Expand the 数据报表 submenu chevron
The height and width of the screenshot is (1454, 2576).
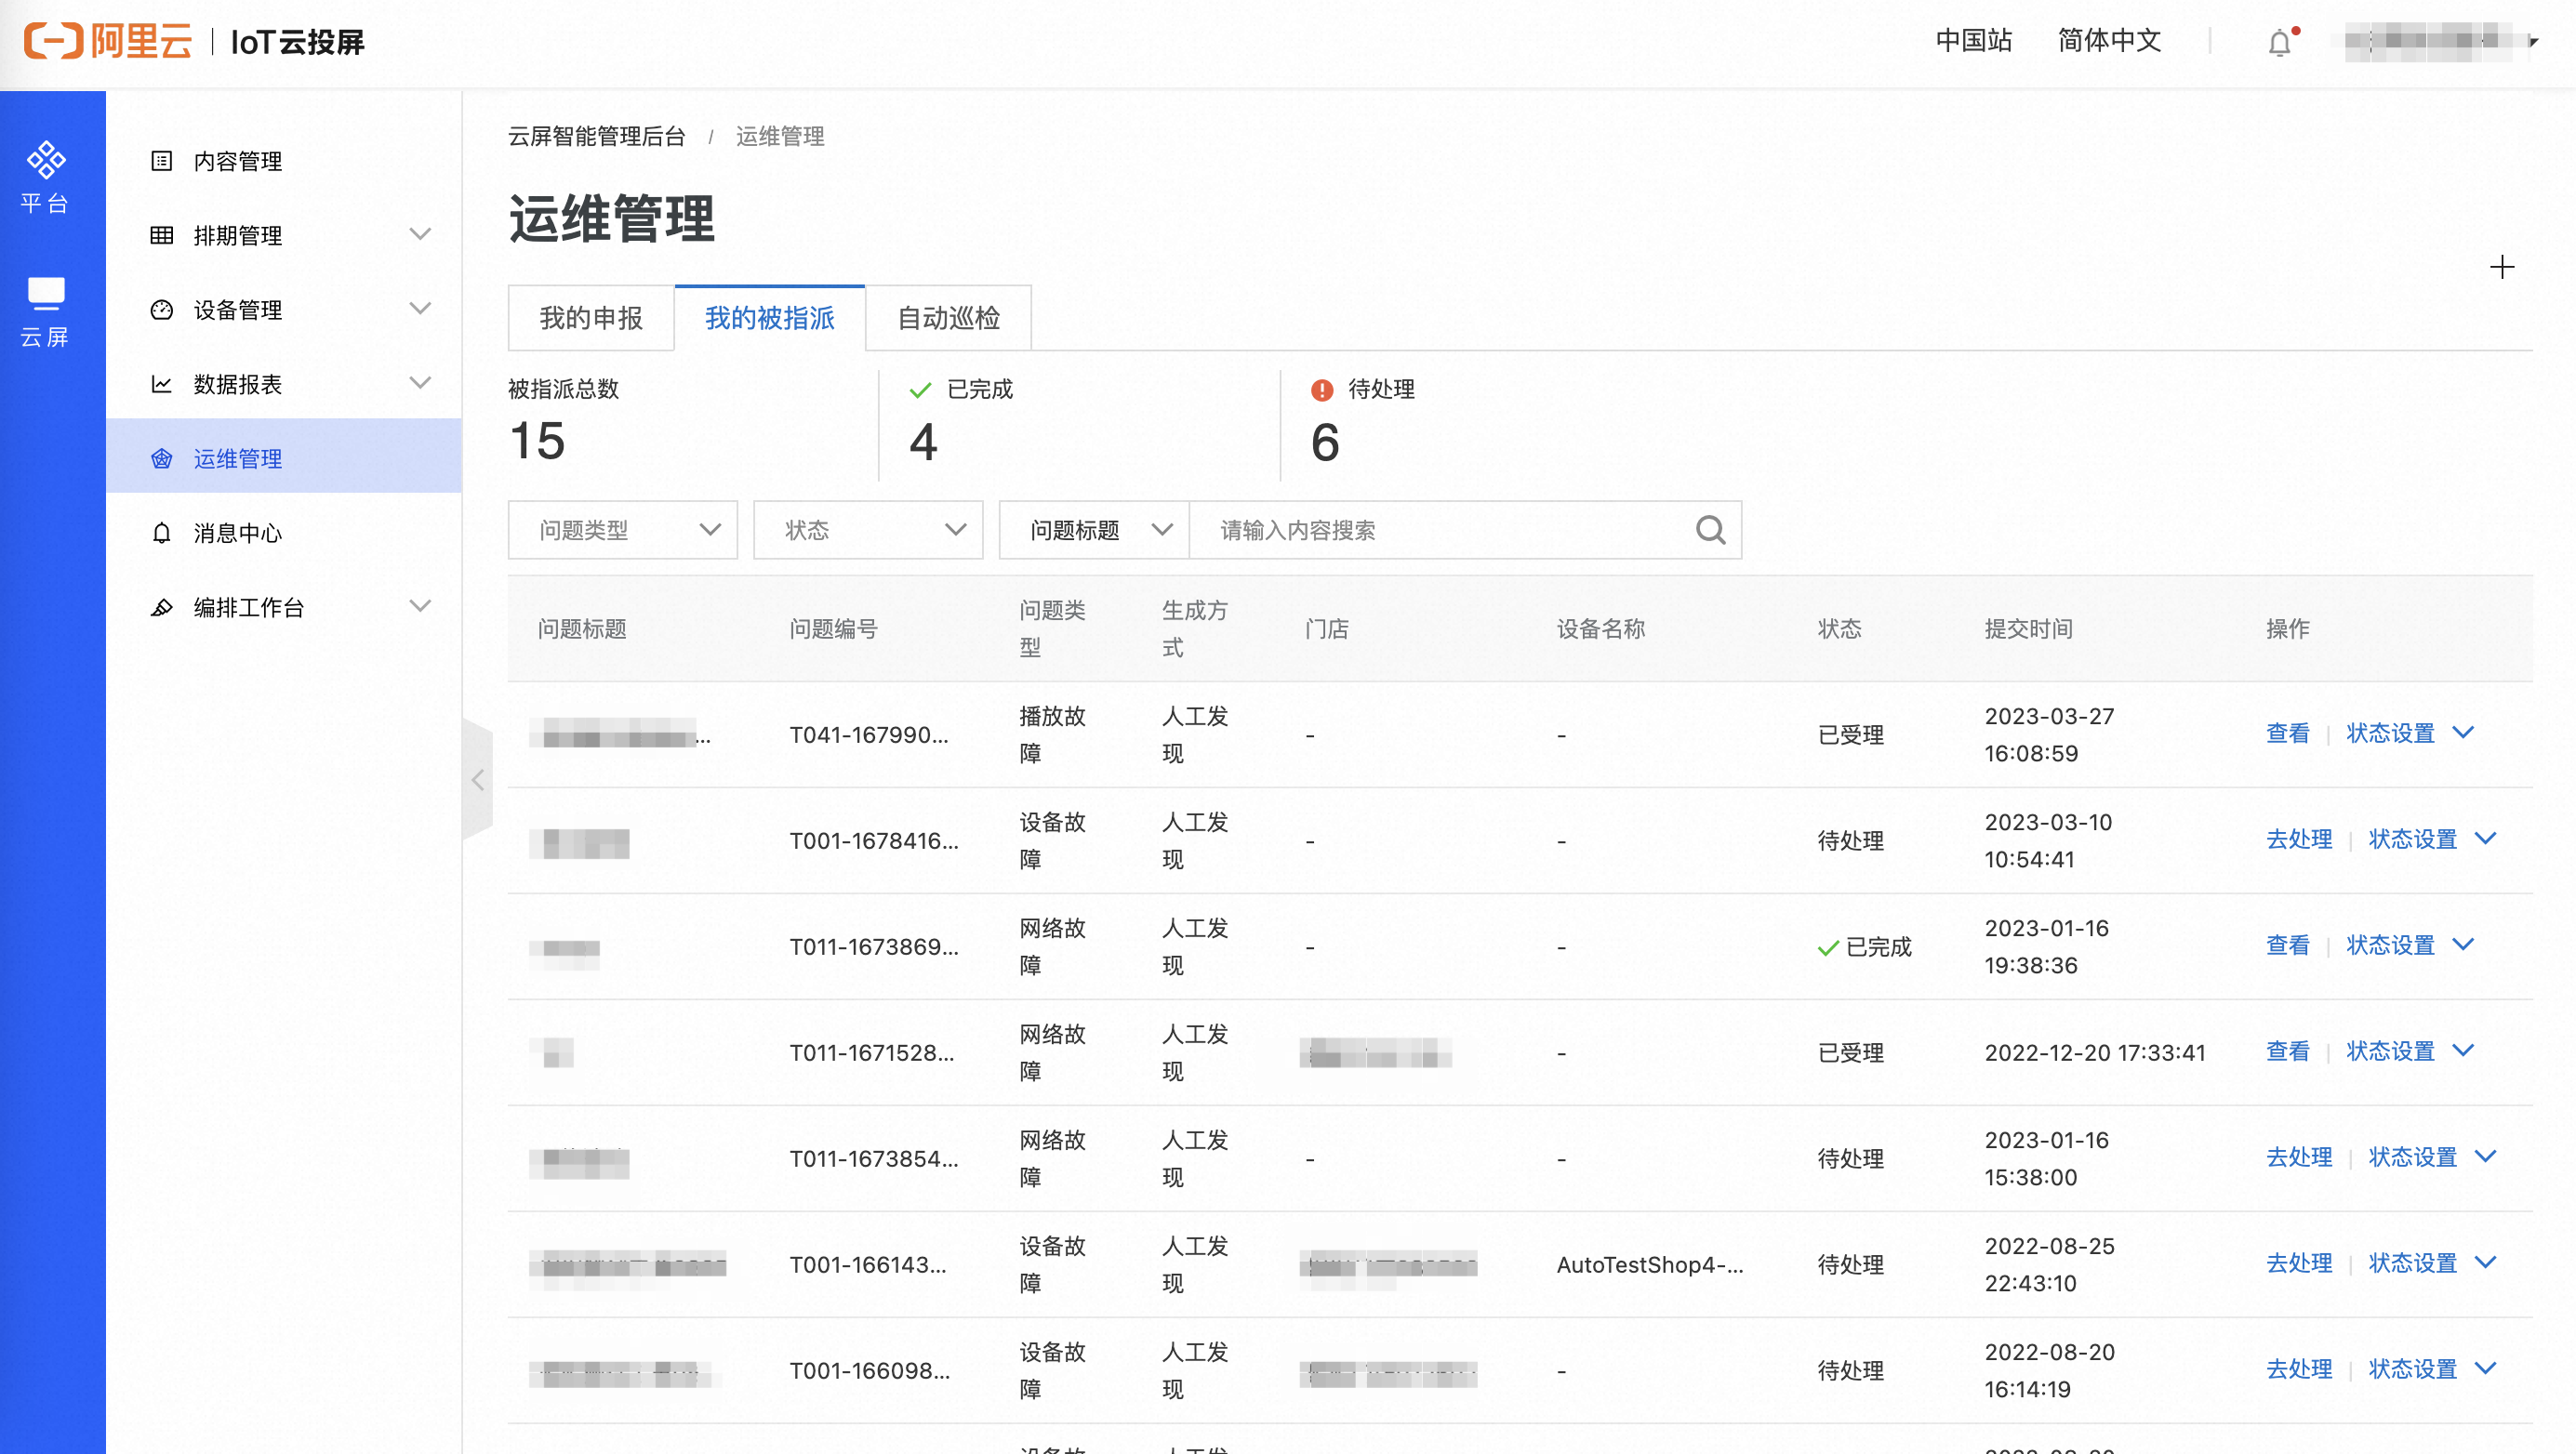[x=420, y=383]
